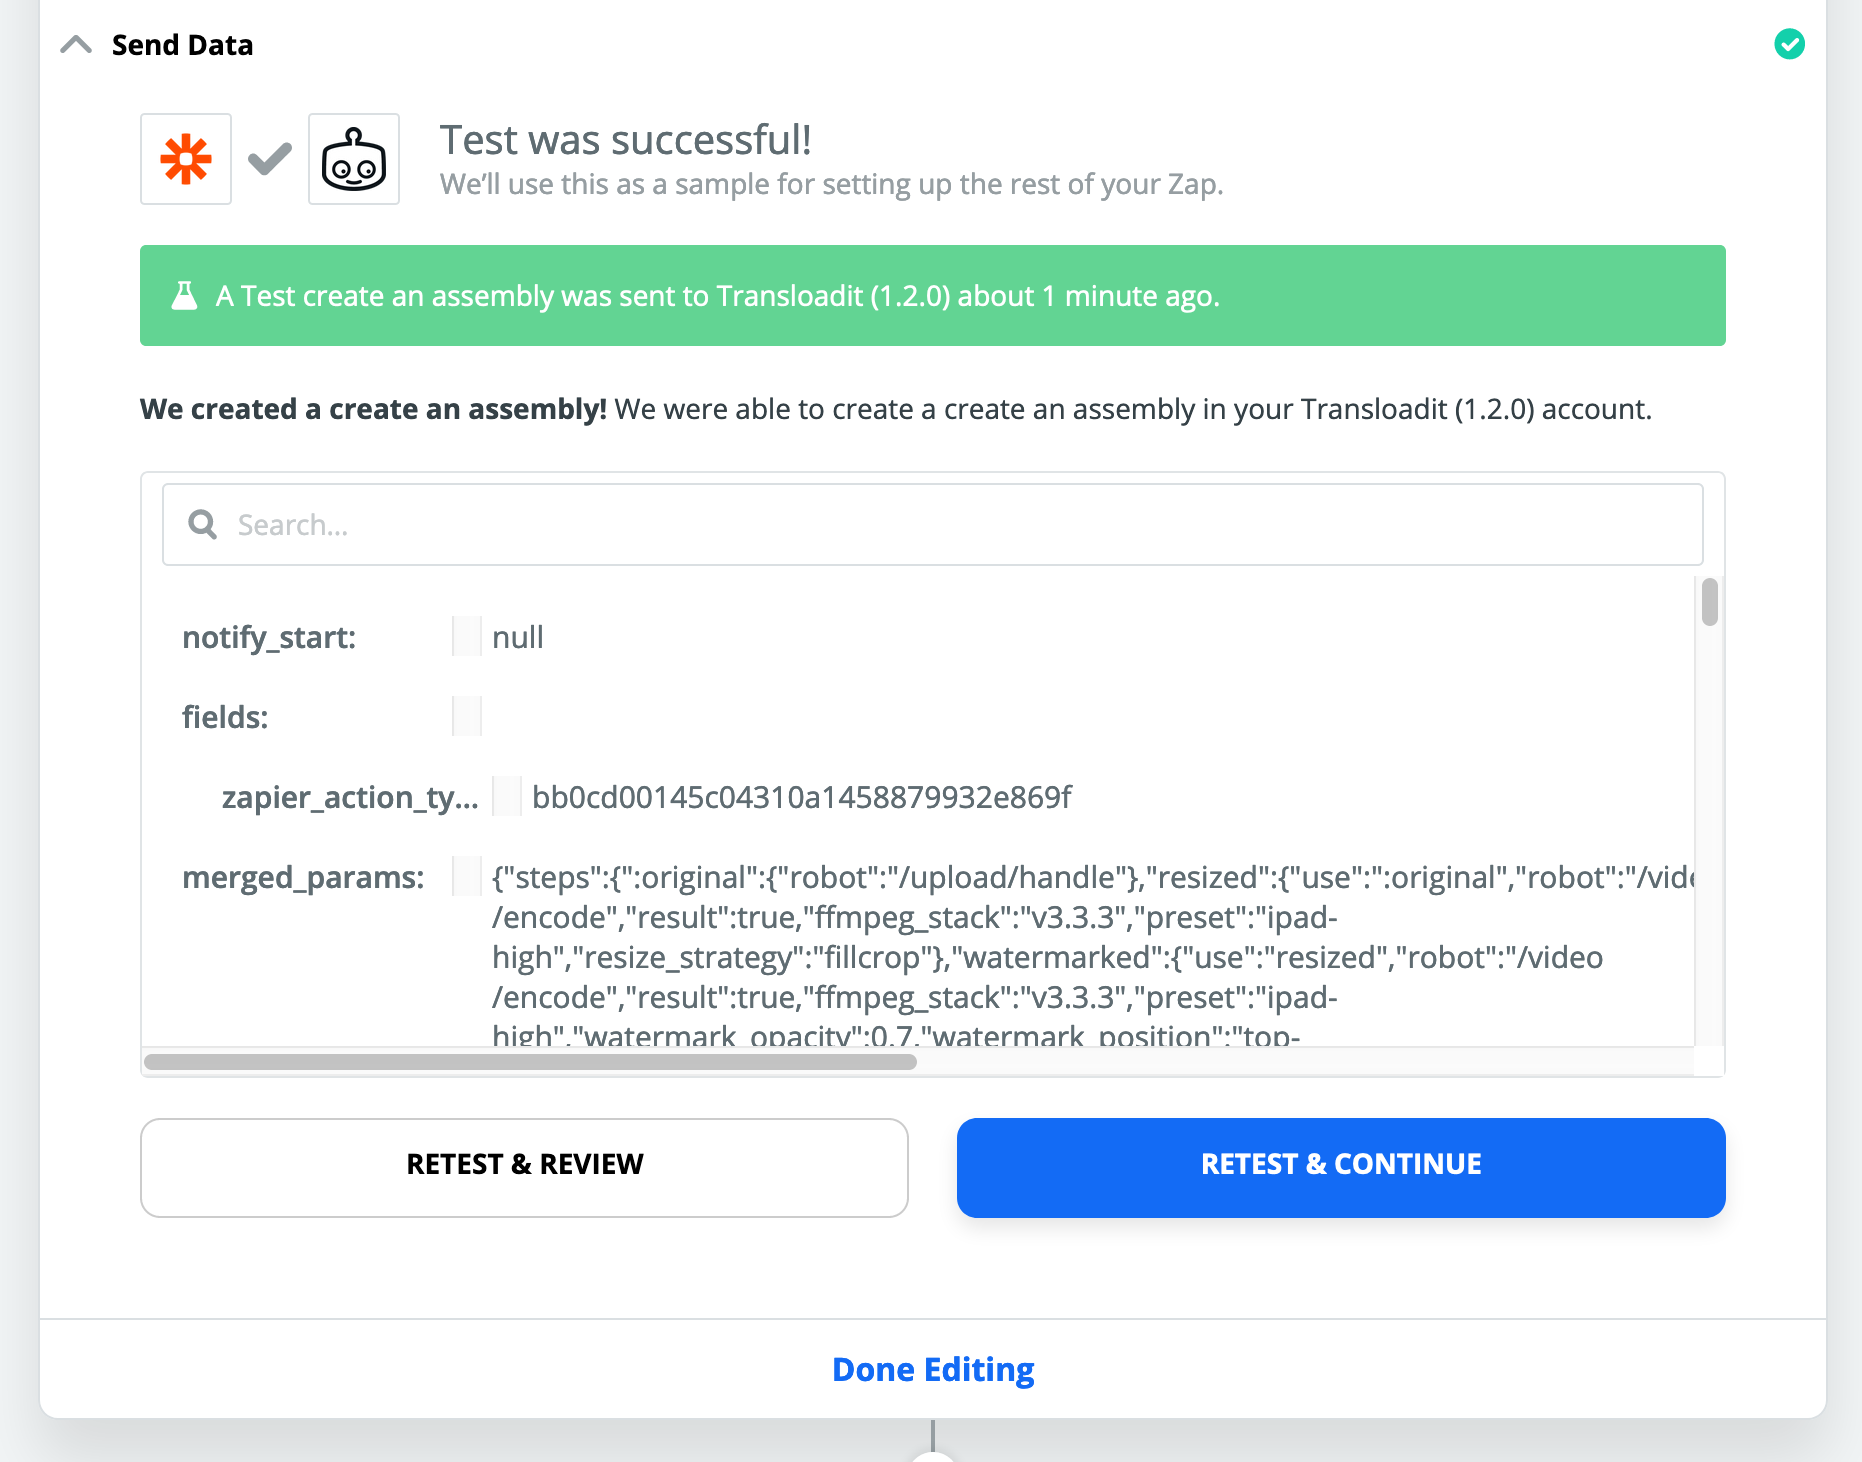Click the orange Zapier logo icon
The width and height of the screenshot is (1862, 1462).
coord(186,159)
